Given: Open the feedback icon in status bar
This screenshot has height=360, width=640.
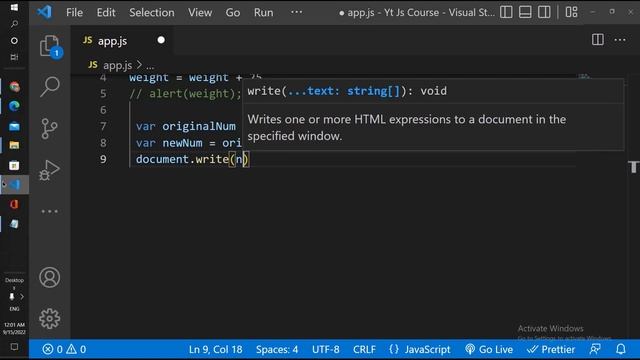Looking at the screenshot, I should click(595, 349).
